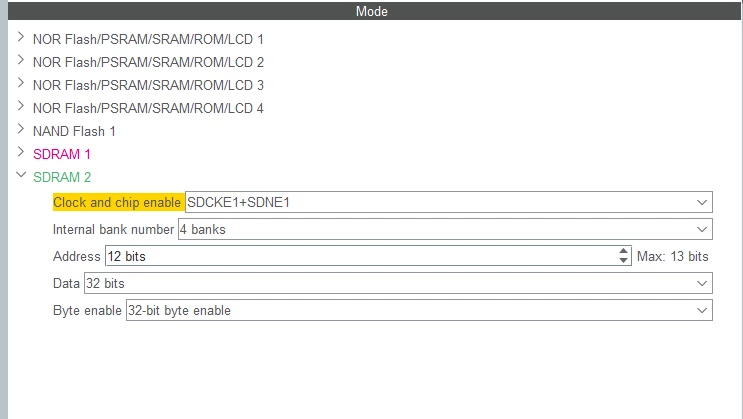Select the NAND Flash 1 row

click(x=74, y=131)
